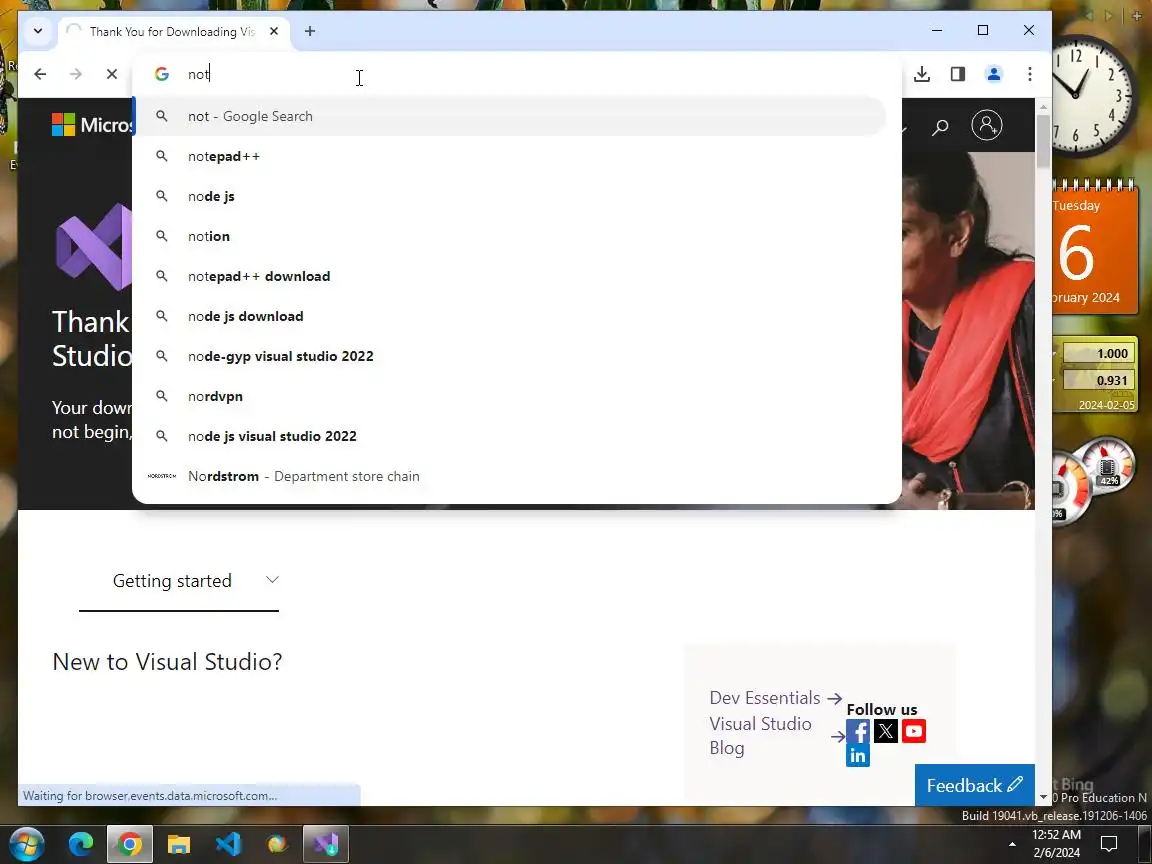
Task: Click the scrollbar down arrow
Action: (1043, 797)
